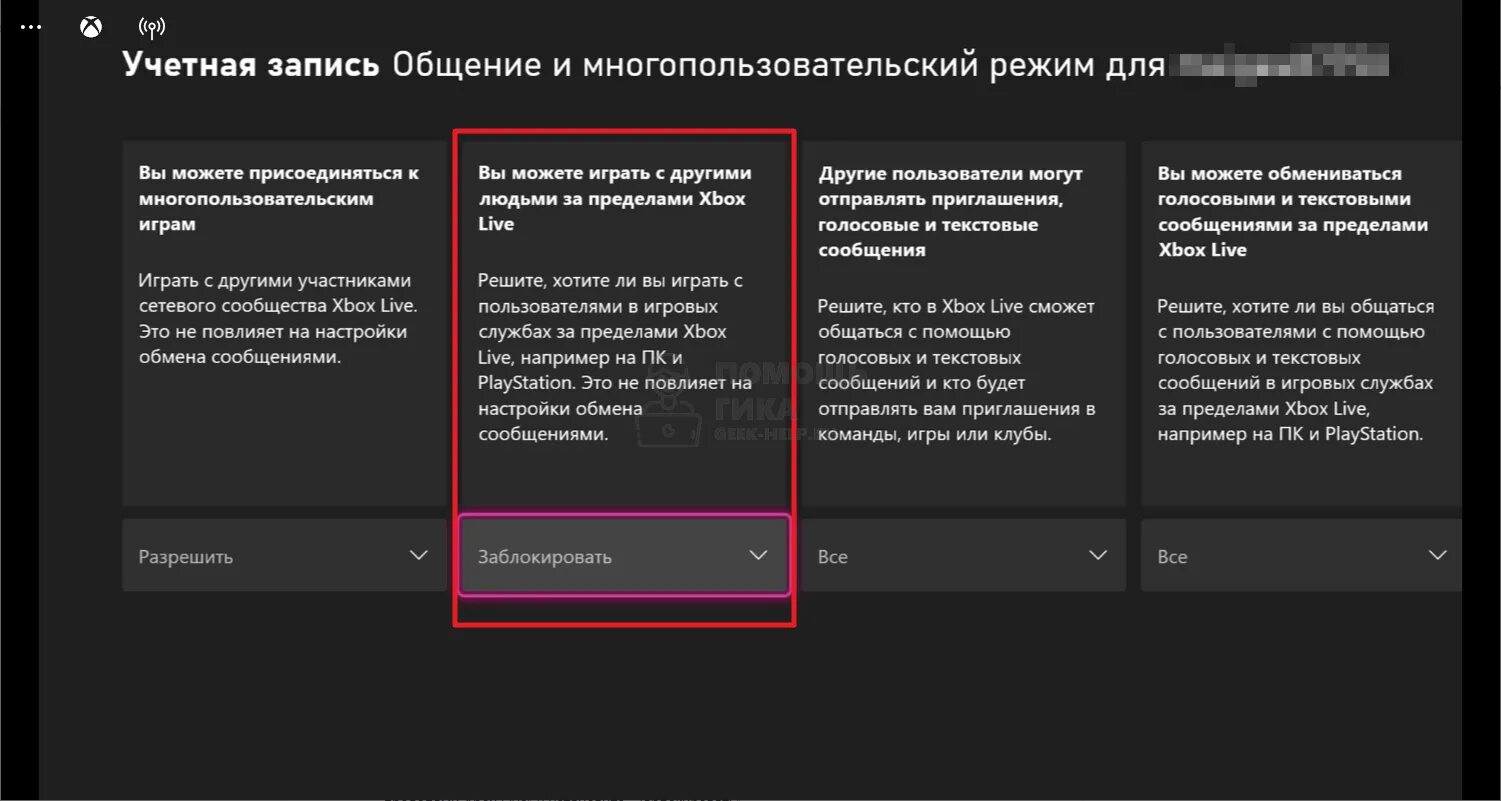Viewport: 1501px width, 801px height.
Task: Open the Все dropdown under invitations and messages
Action: 964,555
